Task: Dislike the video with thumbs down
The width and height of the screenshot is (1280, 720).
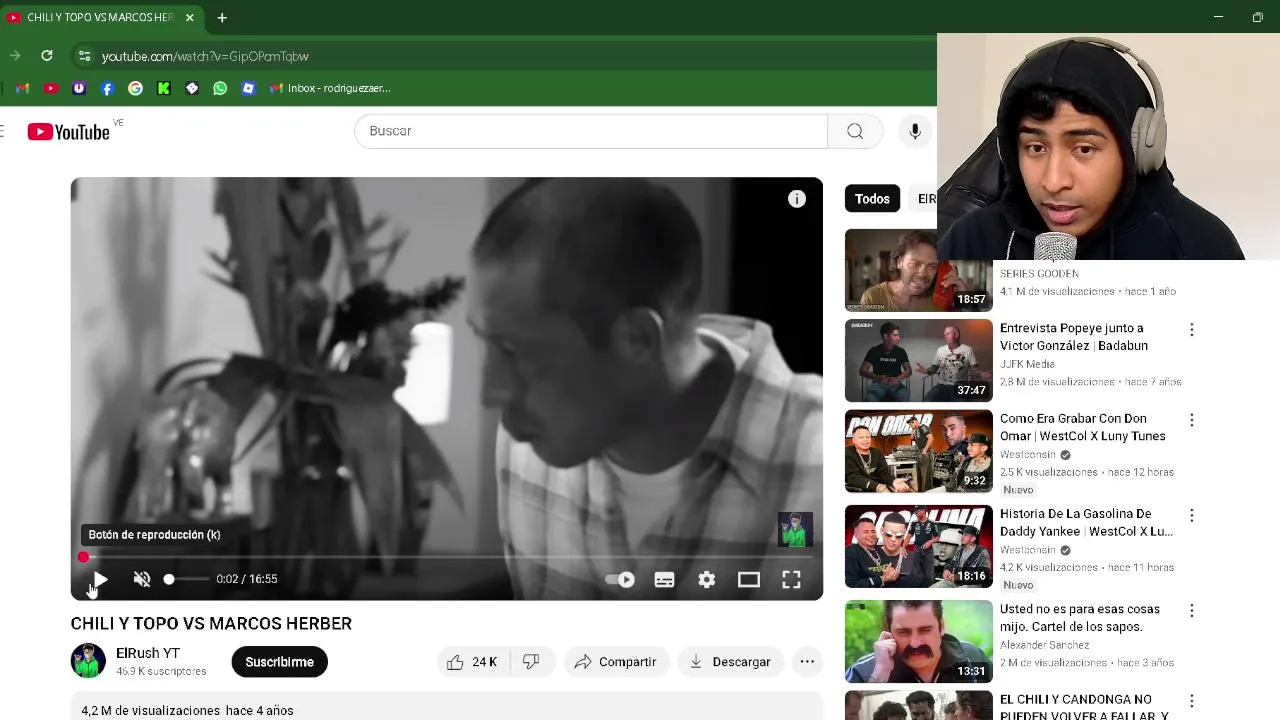Action: click(x=531, y=662)
